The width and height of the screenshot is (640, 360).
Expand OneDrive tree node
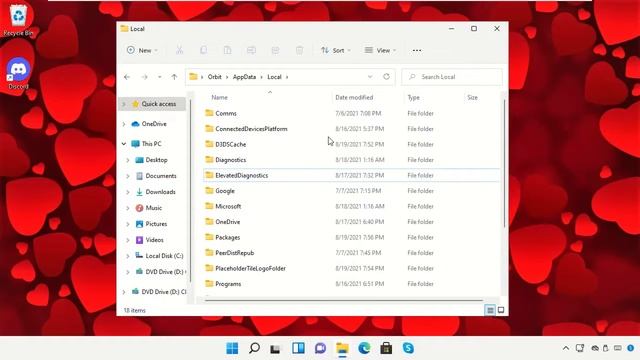124,124
